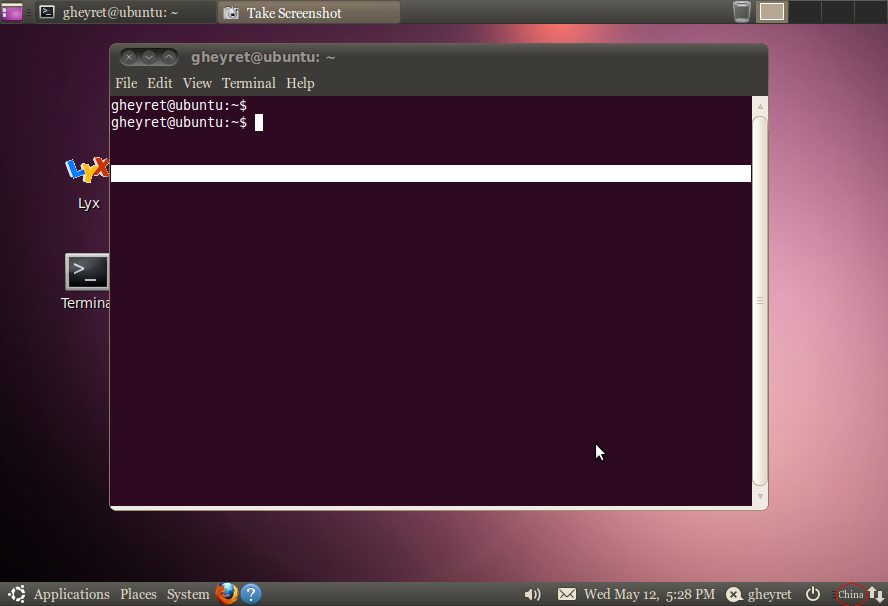Image resolution: width=888 pixels, height=606 pixels.
Task: Click the second prompt line with cursor
Action: (x=187, y=122)
